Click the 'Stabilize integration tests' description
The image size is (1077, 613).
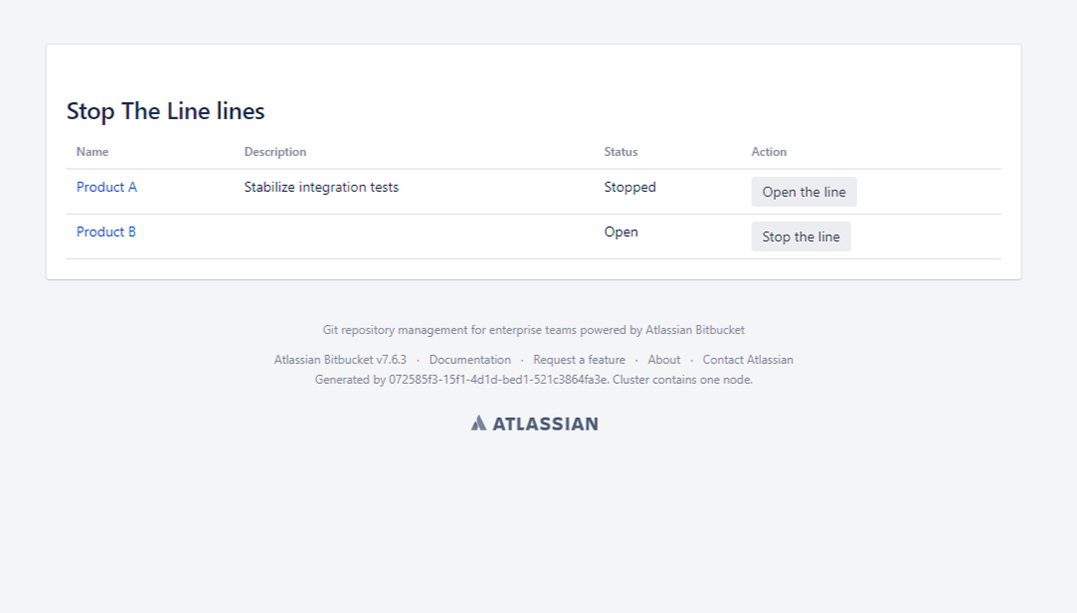pyautogui.click(x=321, y=187)
